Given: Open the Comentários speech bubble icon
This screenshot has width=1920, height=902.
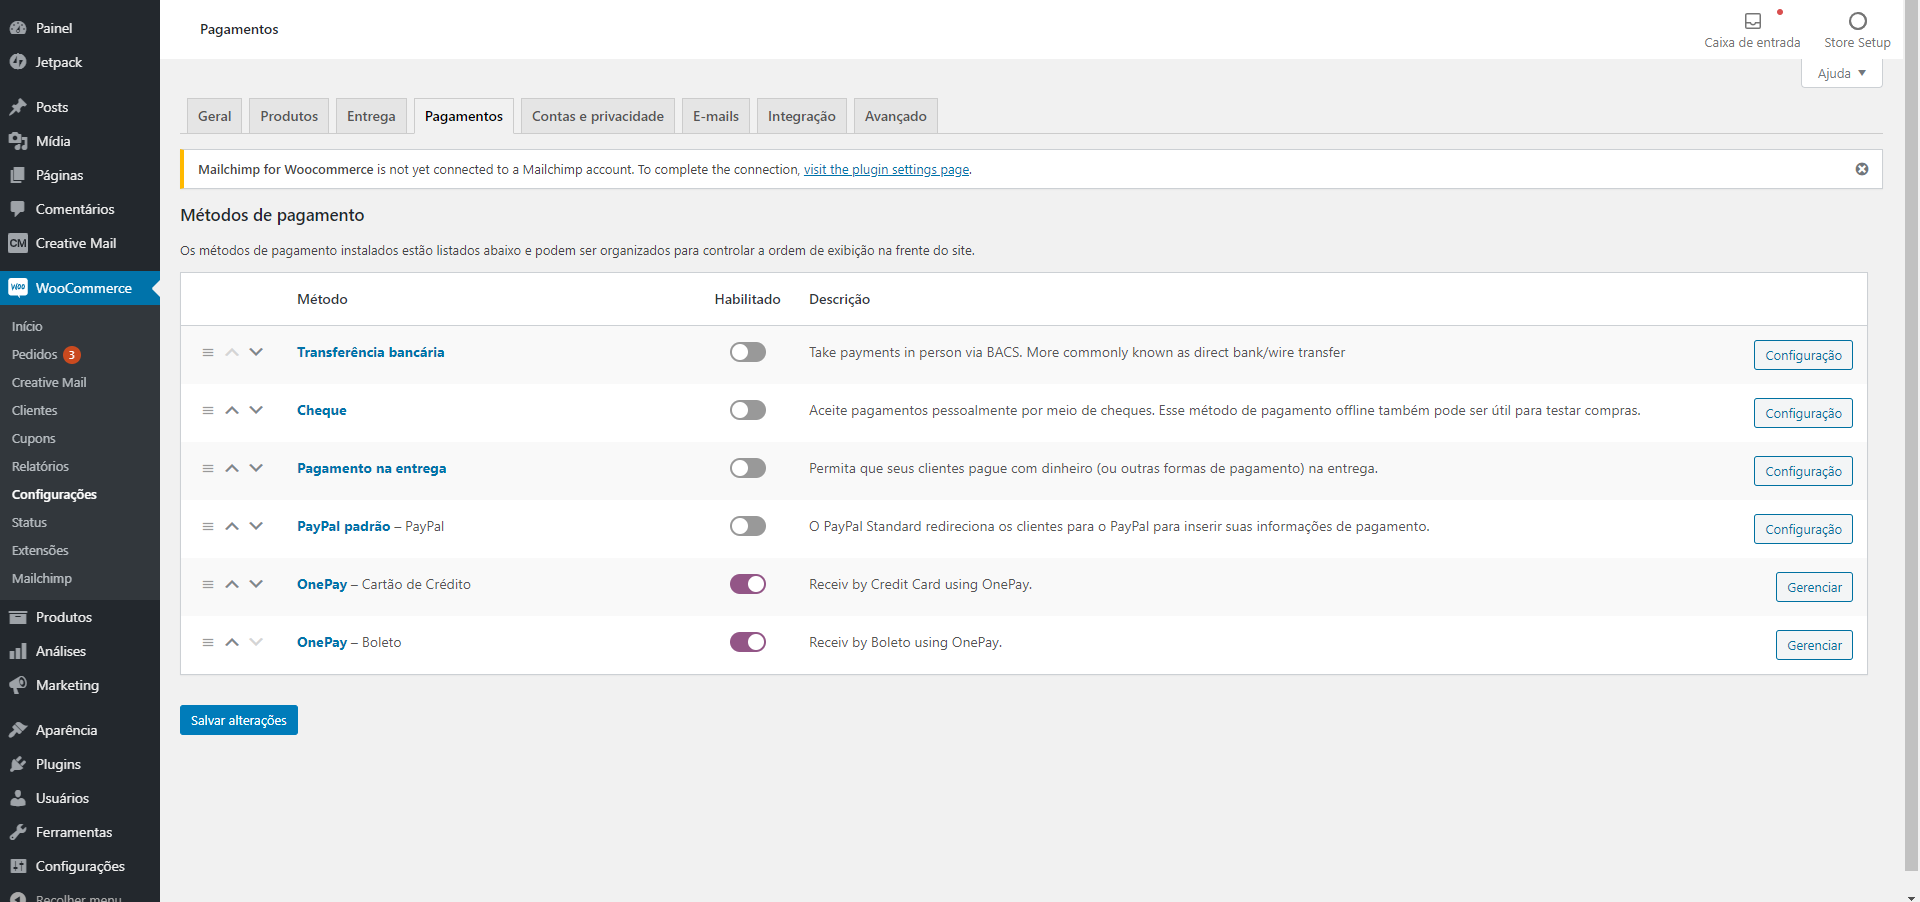Looking at the screenshot, I should pyautogui.click(x=18, y=209).
